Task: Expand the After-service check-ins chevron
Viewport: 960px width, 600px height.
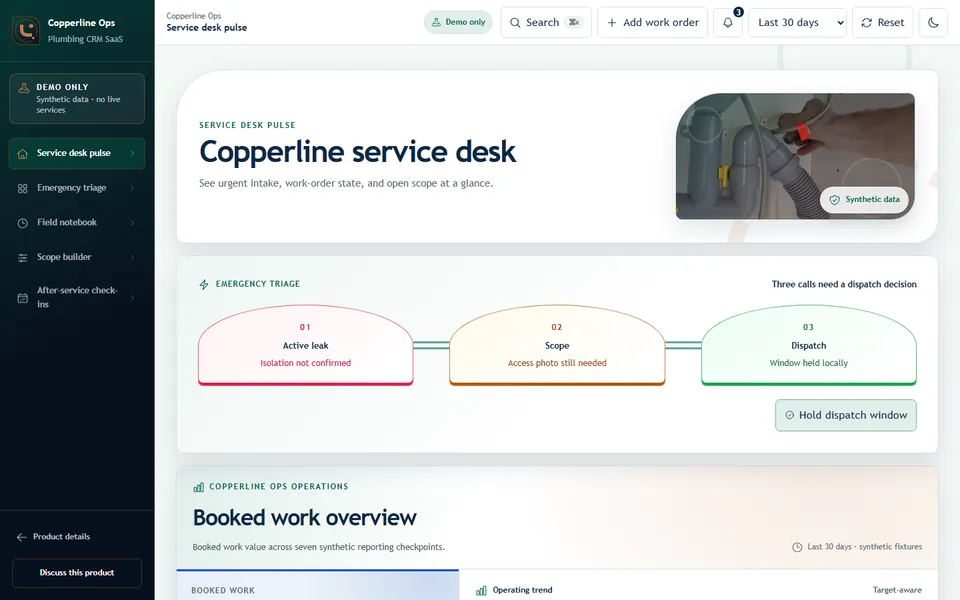Action: point(132,298)
